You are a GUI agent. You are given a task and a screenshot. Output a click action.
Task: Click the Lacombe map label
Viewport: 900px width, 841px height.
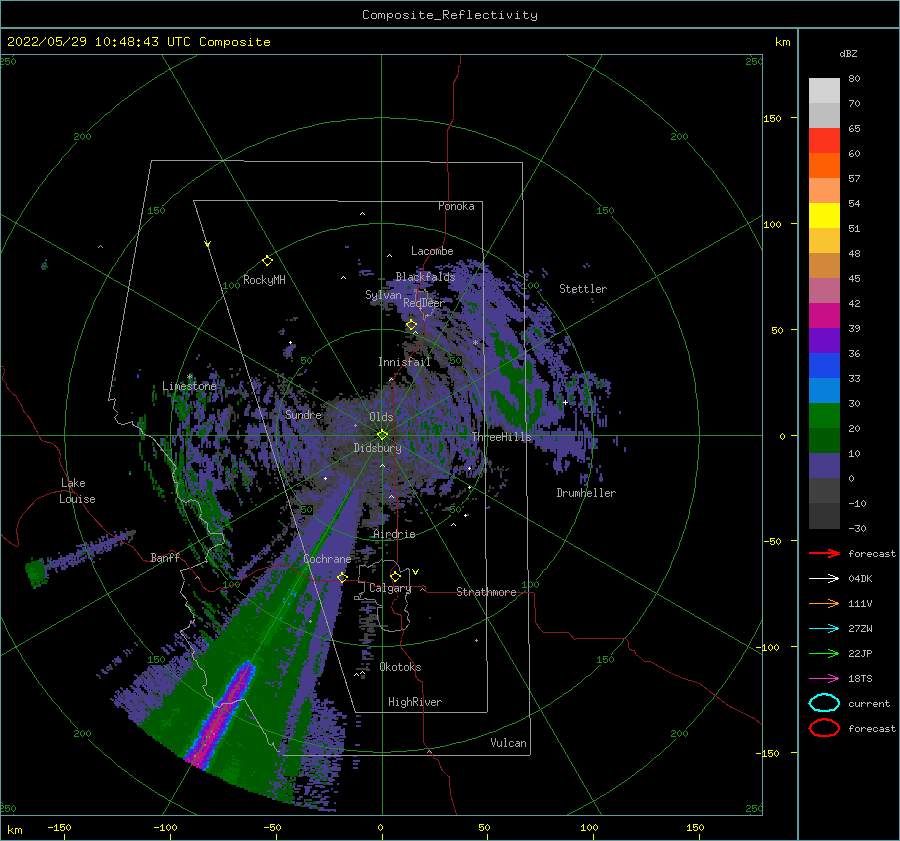pos(432,251)
